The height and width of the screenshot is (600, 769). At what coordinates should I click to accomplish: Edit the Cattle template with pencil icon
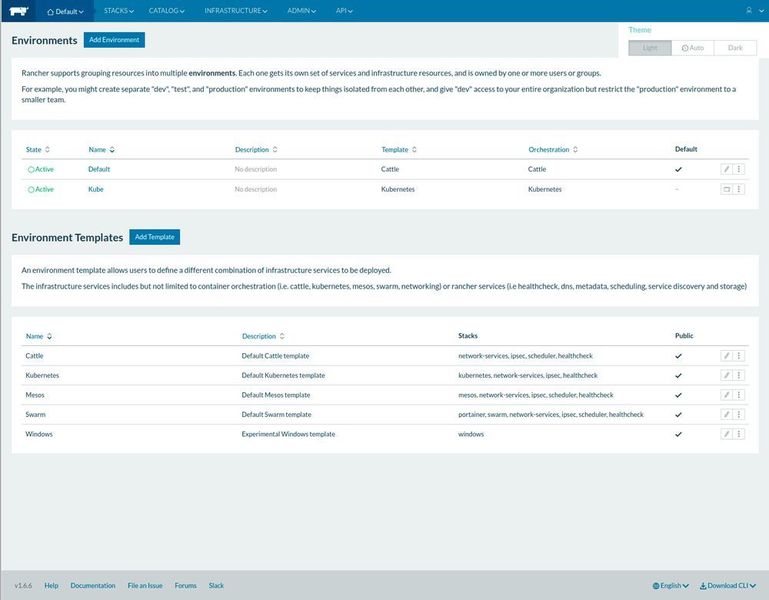click(726, 356)
